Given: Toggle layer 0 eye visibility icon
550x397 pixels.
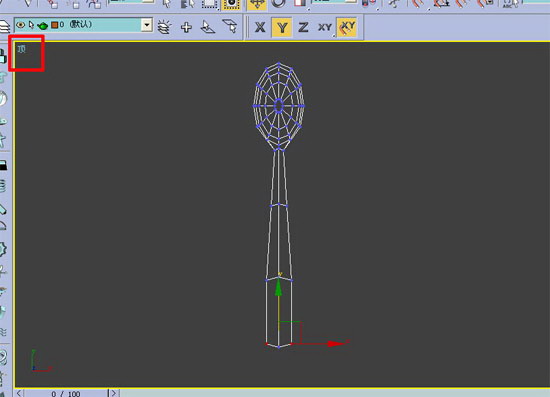Looking at the screenshot, I should click(21, 25).
